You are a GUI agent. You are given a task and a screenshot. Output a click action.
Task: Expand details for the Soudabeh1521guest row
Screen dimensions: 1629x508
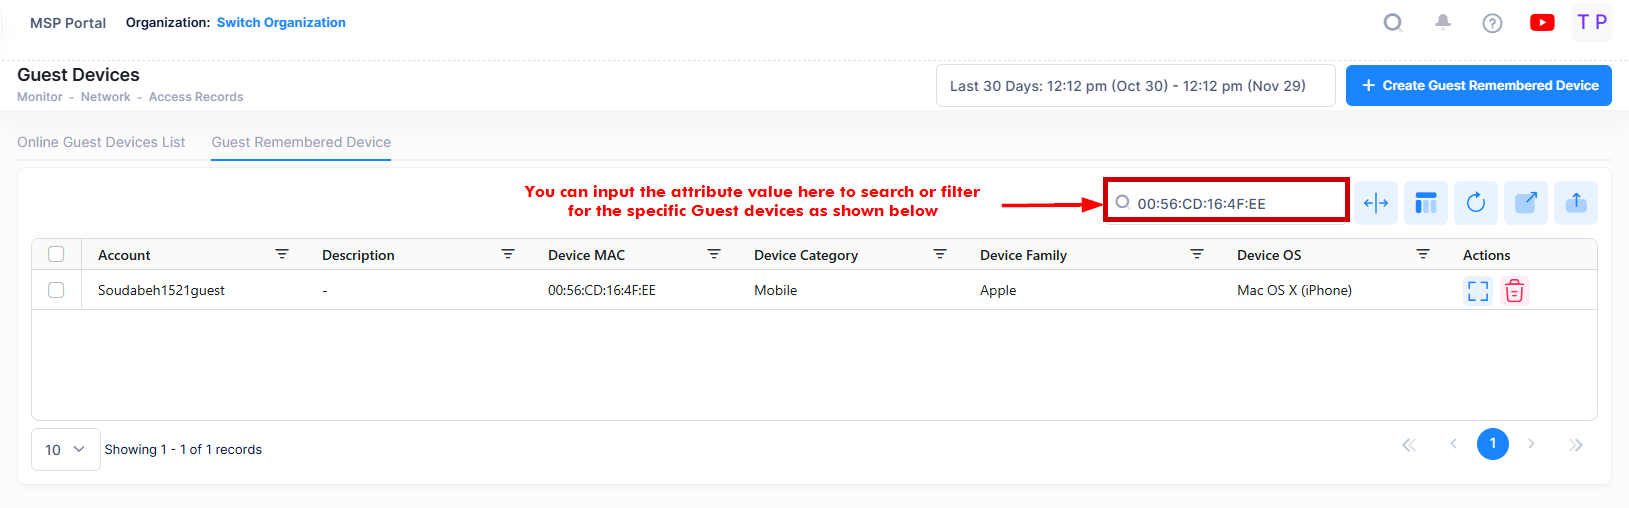1478,291
